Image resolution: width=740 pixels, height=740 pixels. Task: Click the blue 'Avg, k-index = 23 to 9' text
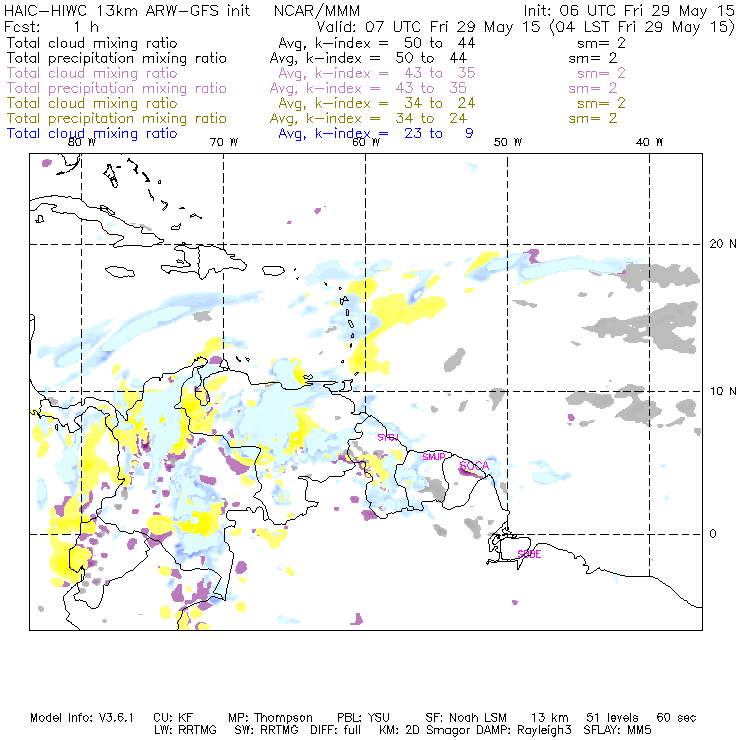[376, 134]
